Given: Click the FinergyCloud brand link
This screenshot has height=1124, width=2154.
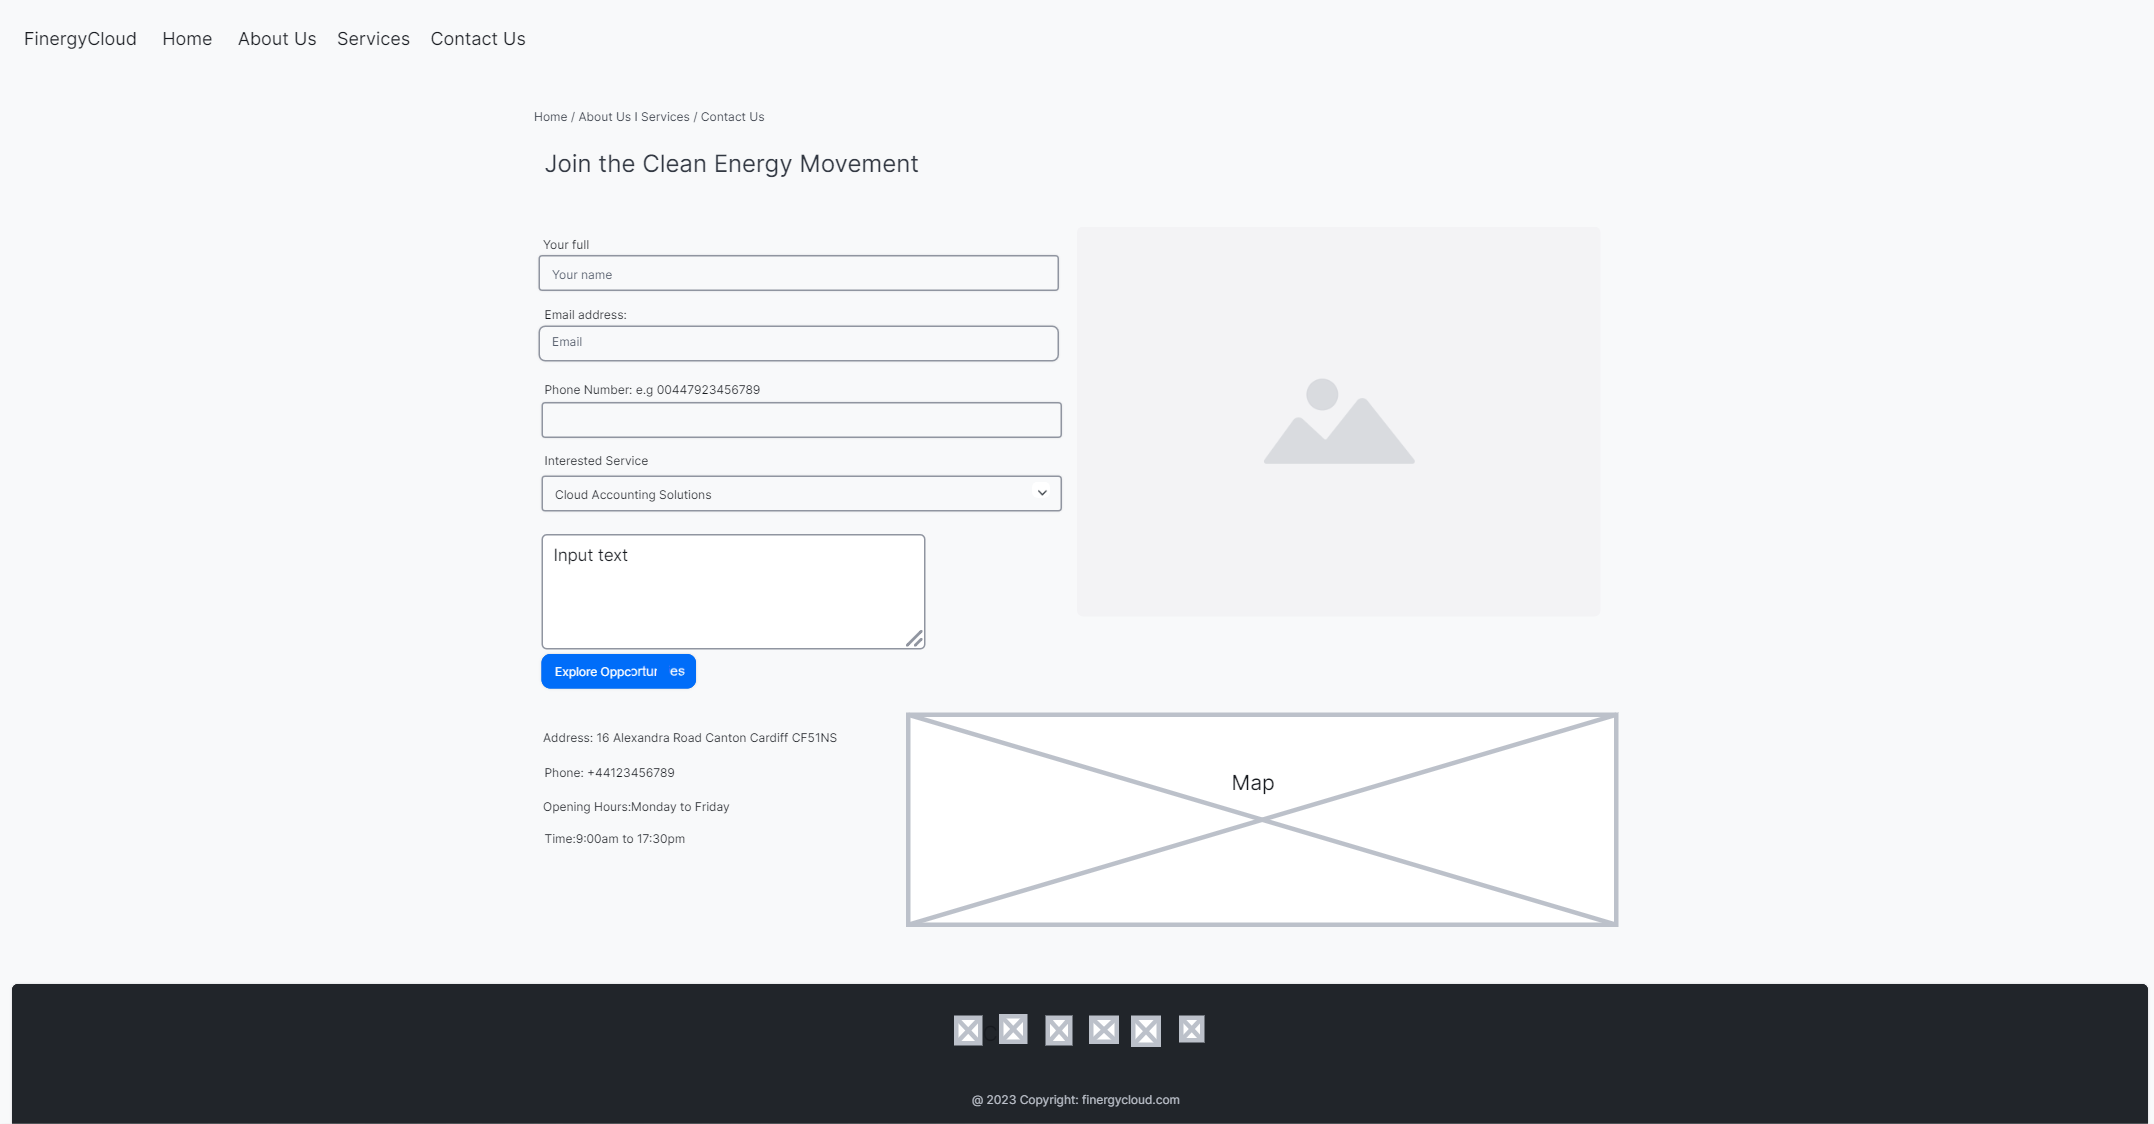Looking at the screenshot, I should click(x=80, y=39).
